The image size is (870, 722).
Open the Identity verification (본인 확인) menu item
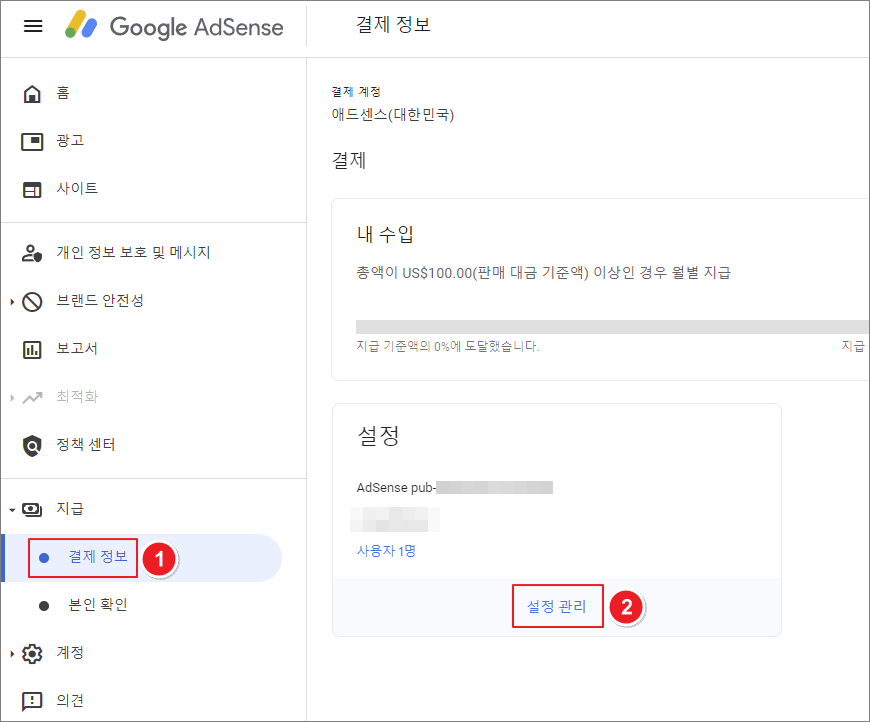[x=97, y=605]
